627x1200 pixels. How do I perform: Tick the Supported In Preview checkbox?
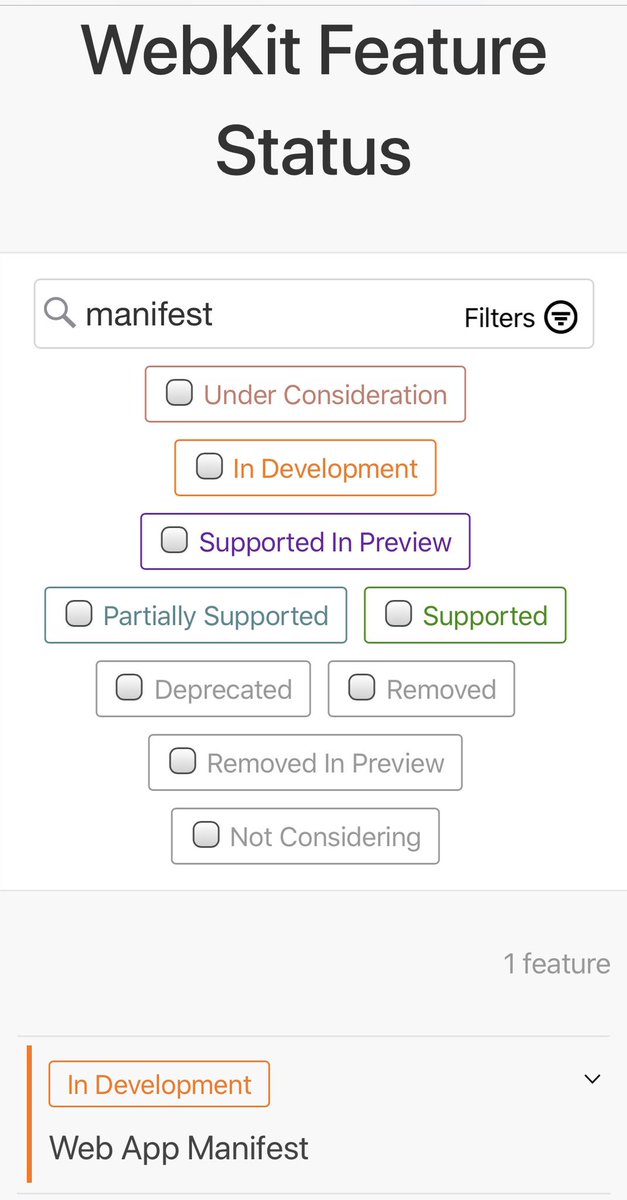point(174,540)
